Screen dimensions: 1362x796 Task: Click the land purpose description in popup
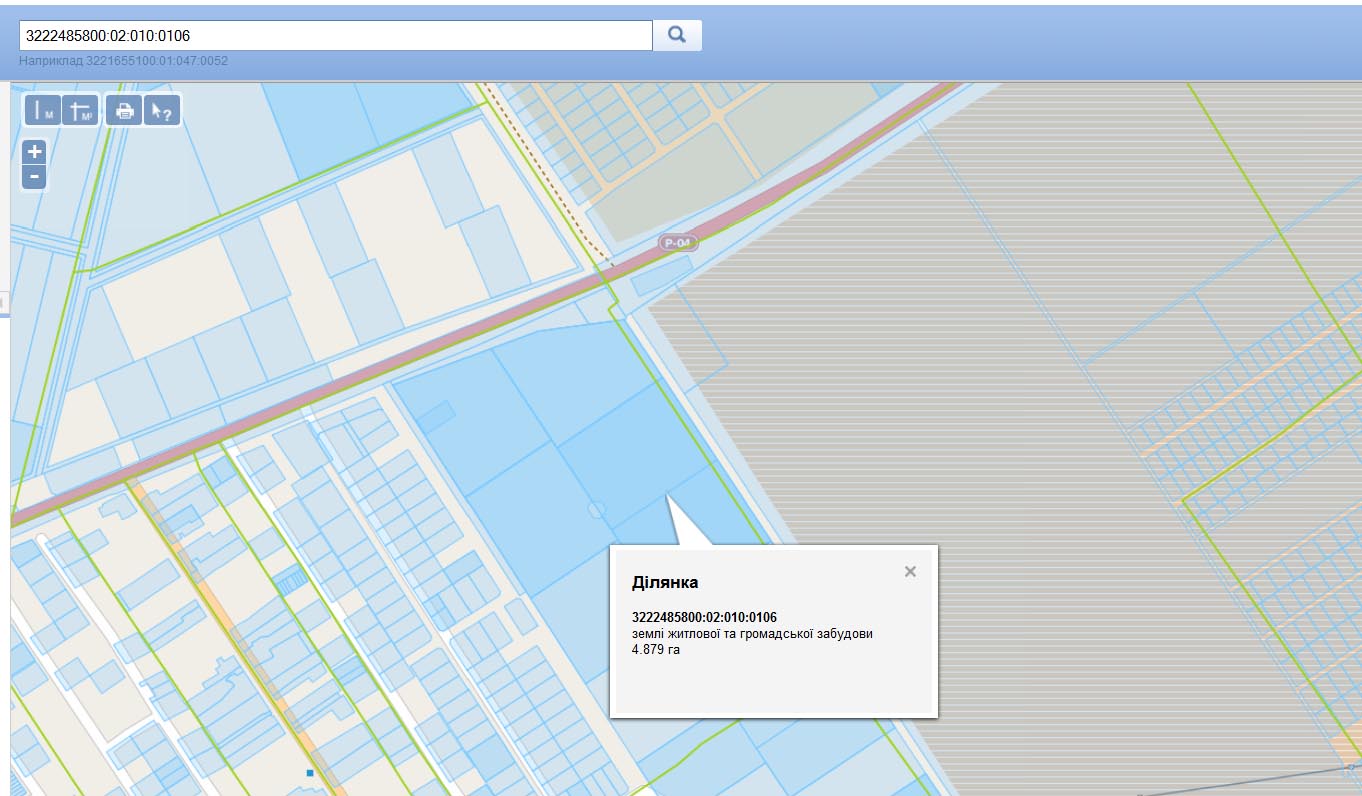click(x=759, y=634)
